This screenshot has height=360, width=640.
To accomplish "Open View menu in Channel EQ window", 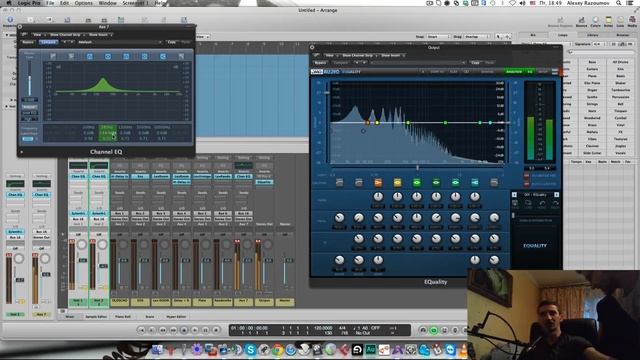I will click(x=38, y=35).
